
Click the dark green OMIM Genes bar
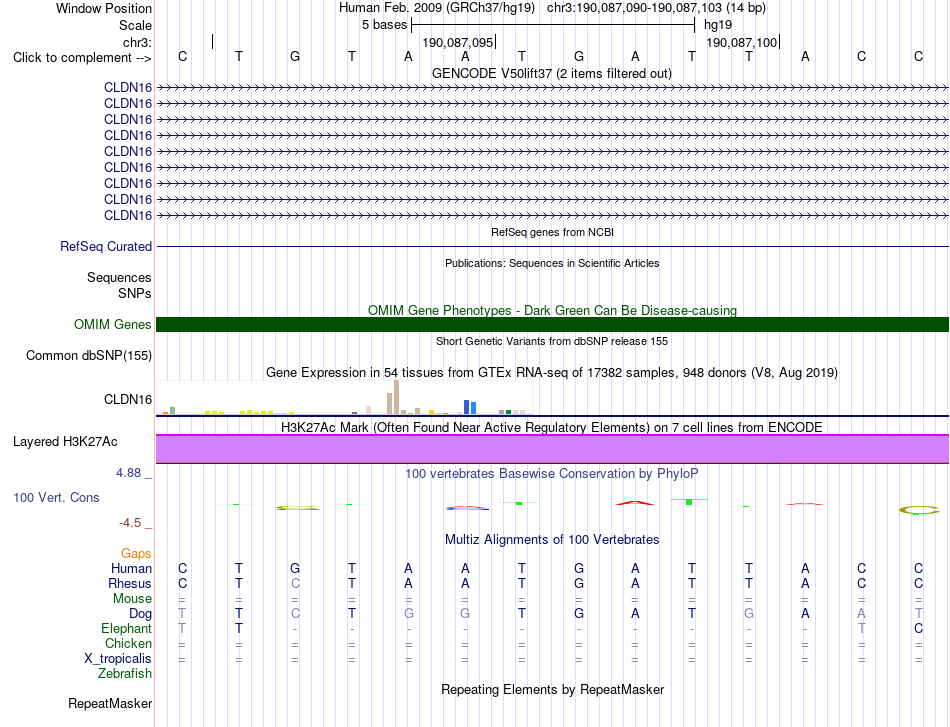click(x=552, y=324)
